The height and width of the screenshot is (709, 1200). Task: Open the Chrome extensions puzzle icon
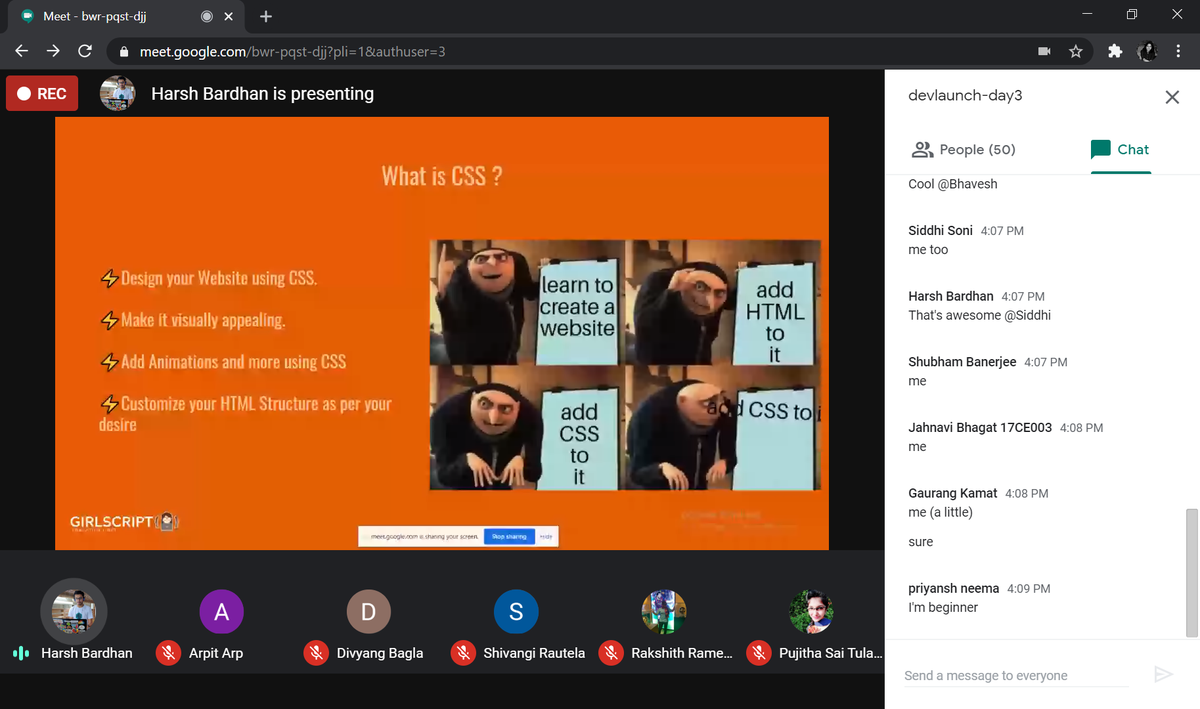coord(1115,51)
